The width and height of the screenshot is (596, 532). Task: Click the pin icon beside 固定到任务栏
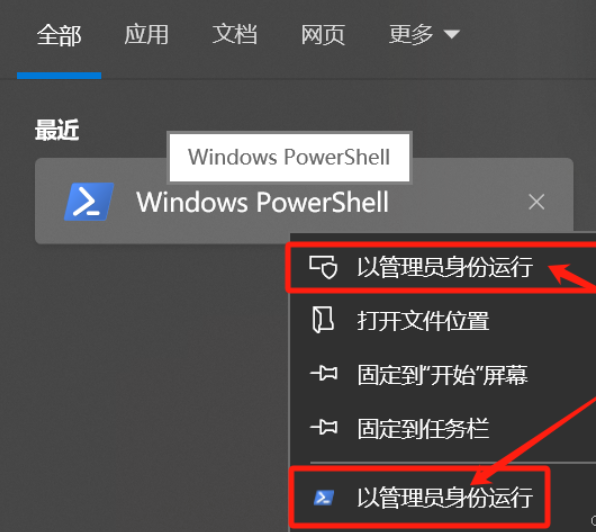click(324, 428)
